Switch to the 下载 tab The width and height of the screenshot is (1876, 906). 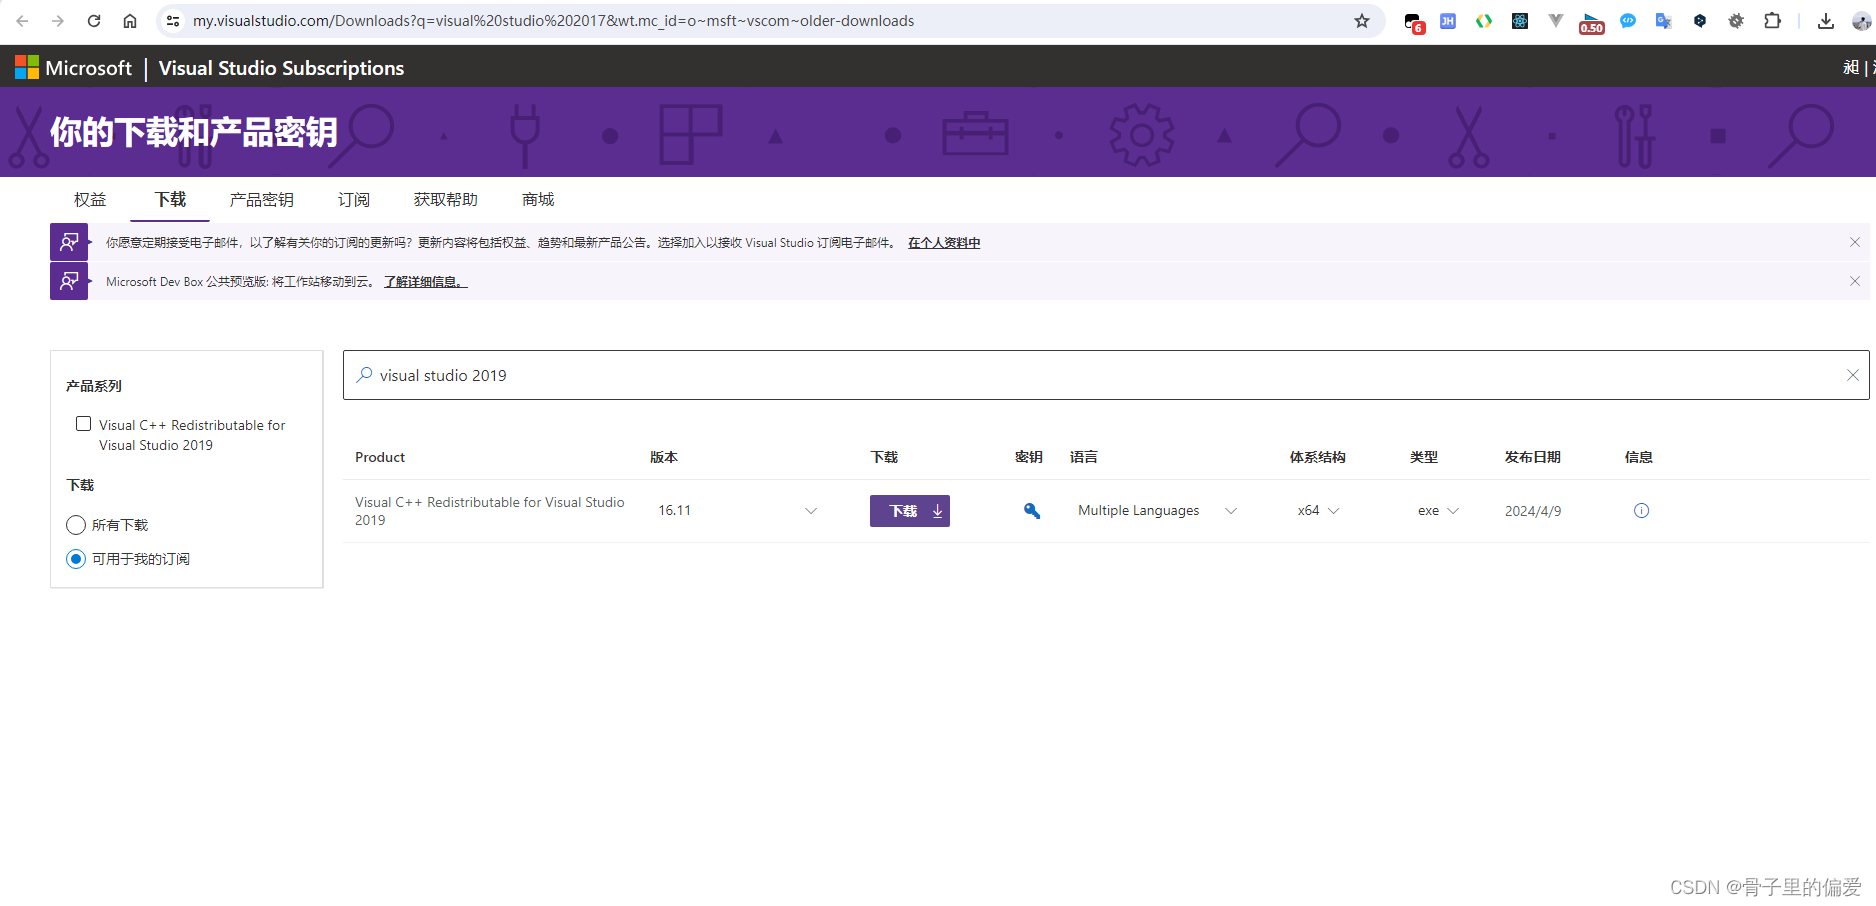click(170, 200)
